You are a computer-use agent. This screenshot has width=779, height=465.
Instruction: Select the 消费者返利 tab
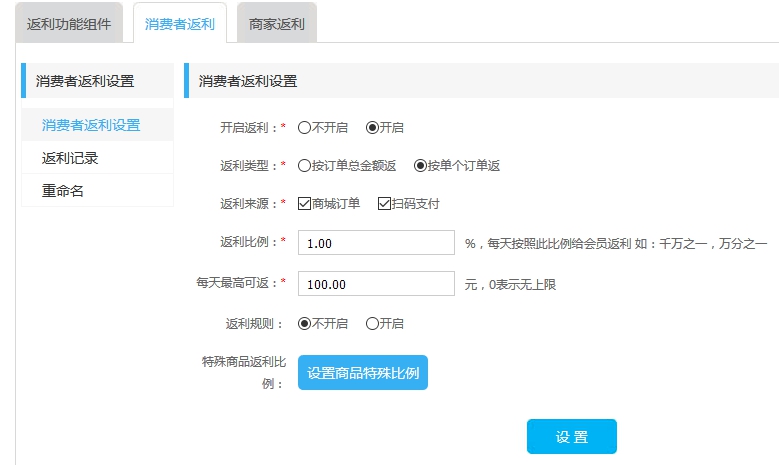pos(179,23)
